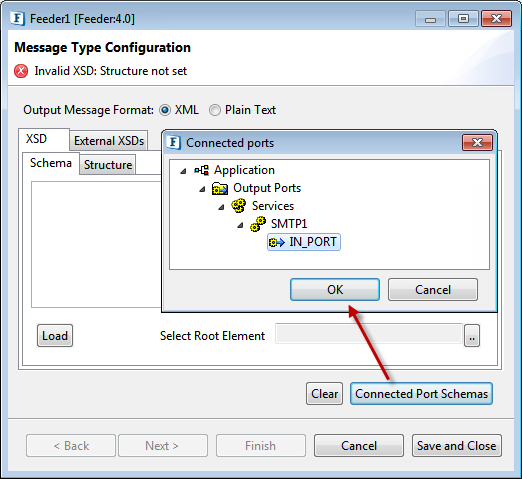Click the Application tree node icon
This screenshot has height=479, width=522.
point(202,170)
